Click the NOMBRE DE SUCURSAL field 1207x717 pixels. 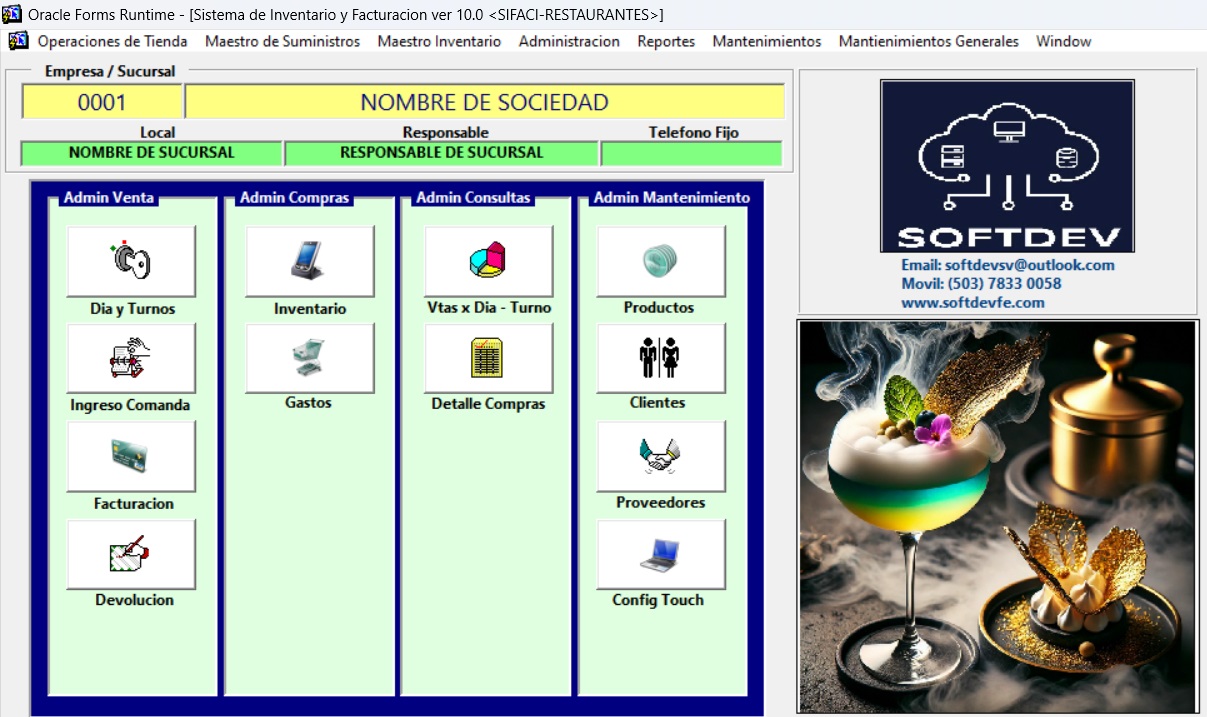pos(151,153)
